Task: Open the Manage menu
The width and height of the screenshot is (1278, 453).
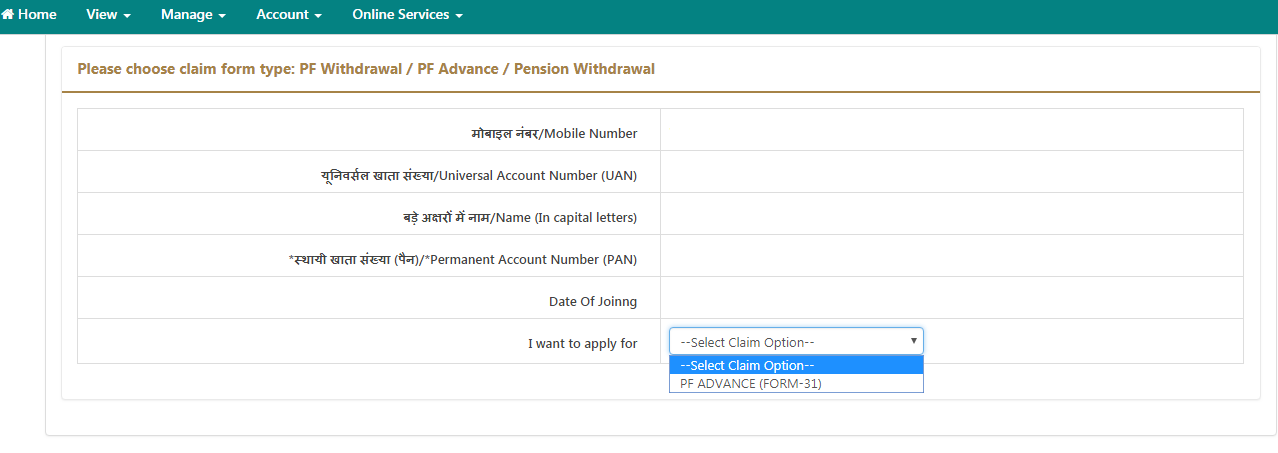Action: pos(193,15)
